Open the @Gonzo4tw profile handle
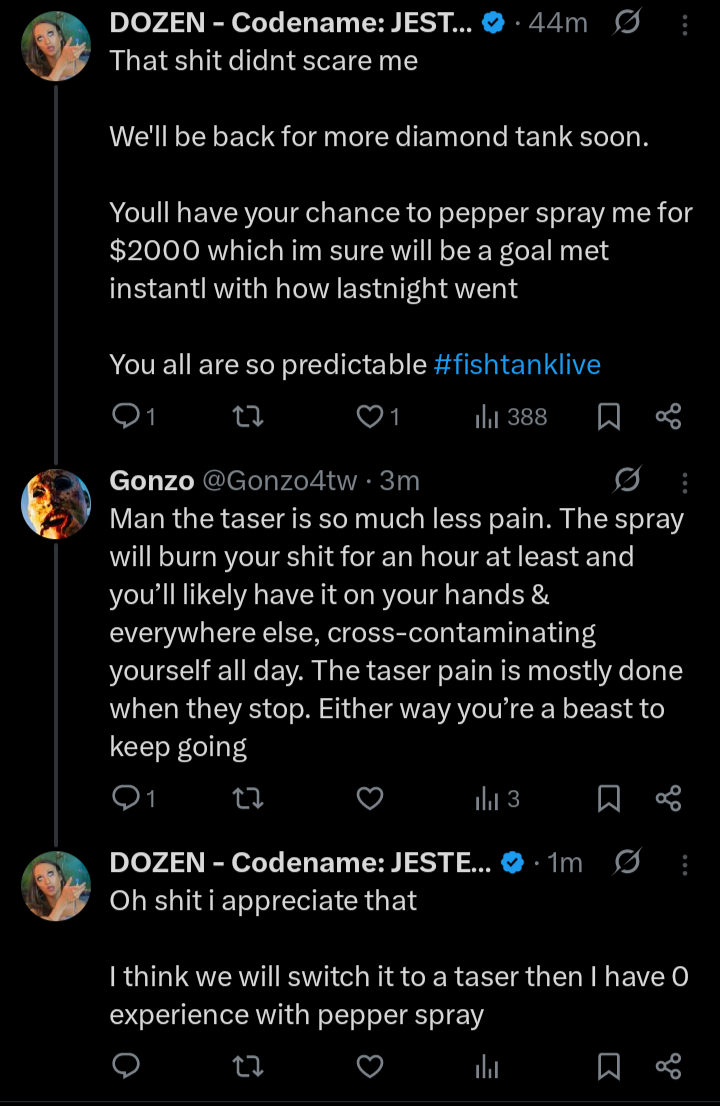The width and height of the screenshot is (720, 1106). (280, 480)
